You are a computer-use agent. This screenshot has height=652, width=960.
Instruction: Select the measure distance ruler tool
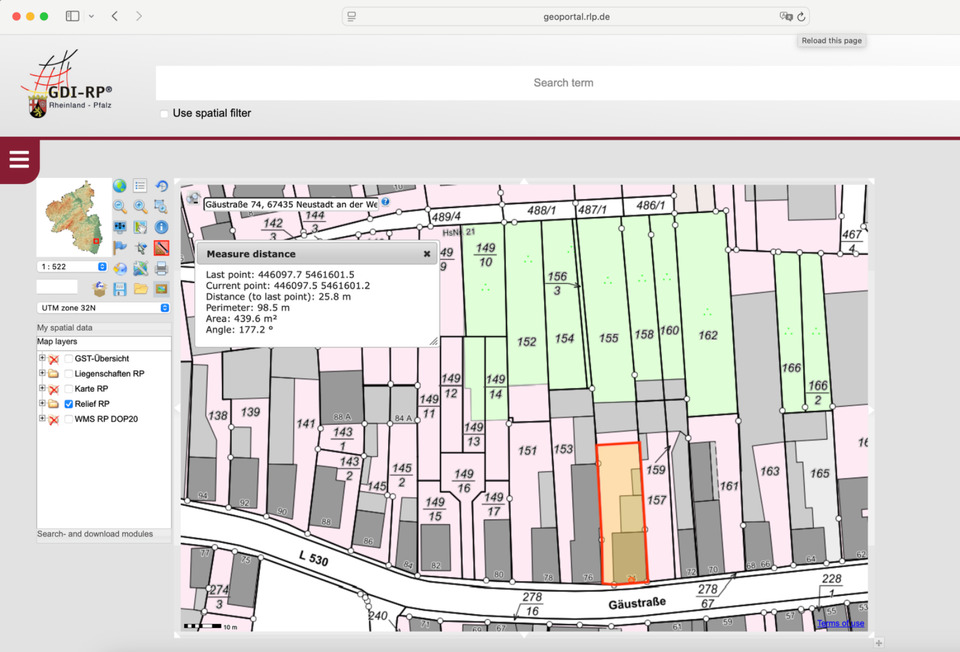click(x=161, y=248)
